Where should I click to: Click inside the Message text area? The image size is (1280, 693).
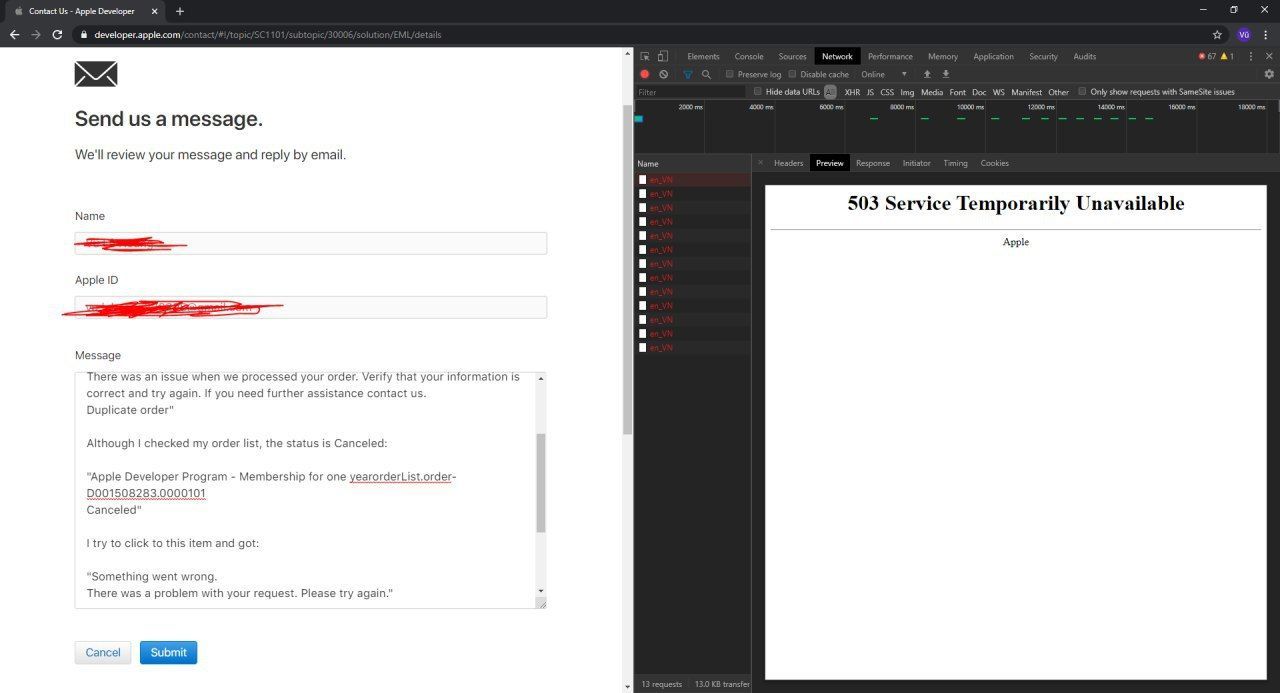[x=305, y=490]
